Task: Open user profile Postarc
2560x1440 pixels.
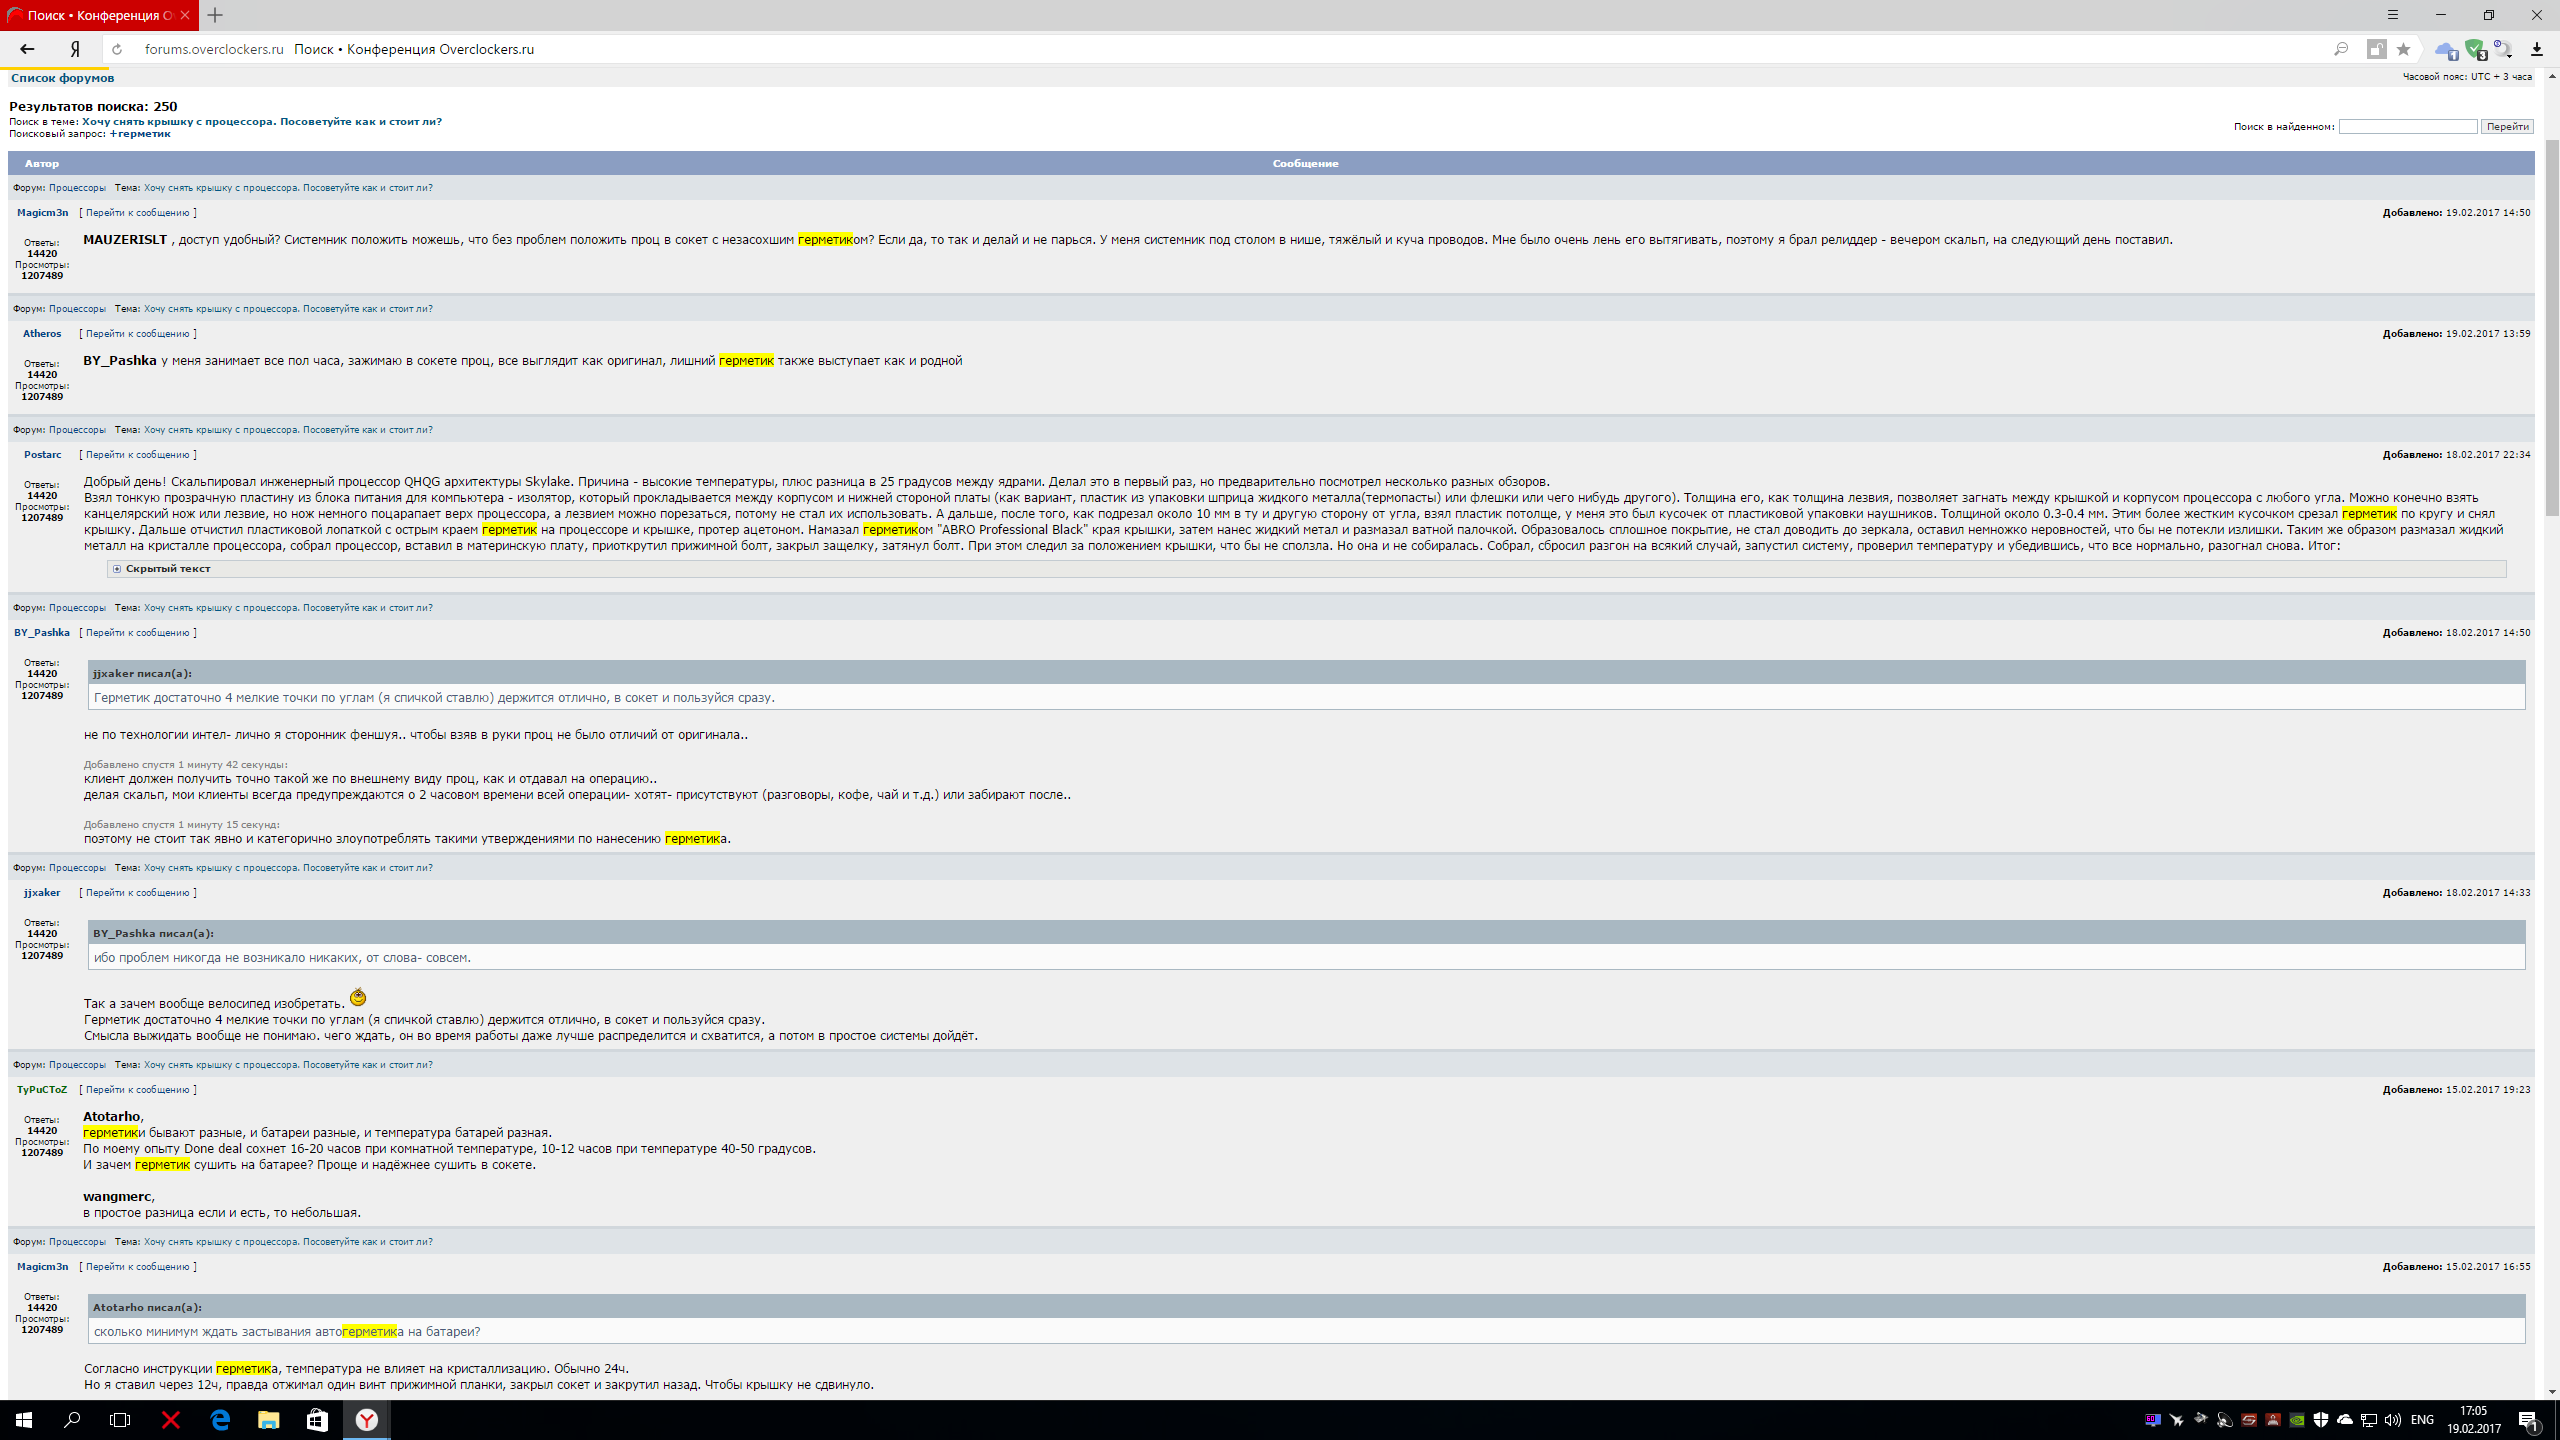Action: coord(42,455)
